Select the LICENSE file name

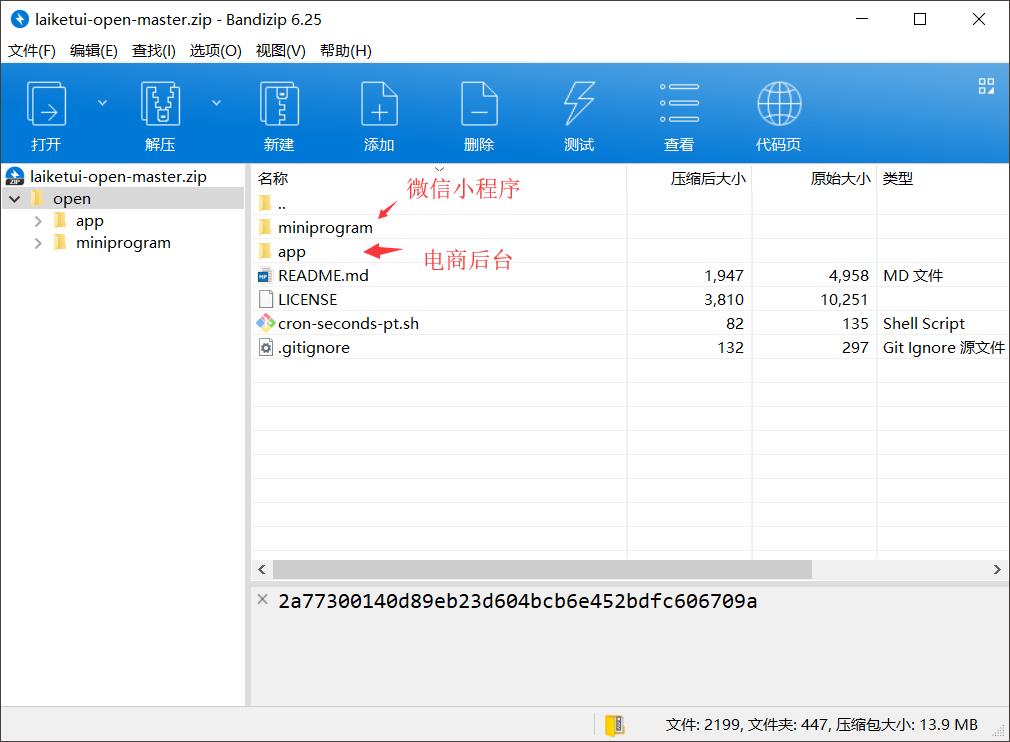point(307,300)
